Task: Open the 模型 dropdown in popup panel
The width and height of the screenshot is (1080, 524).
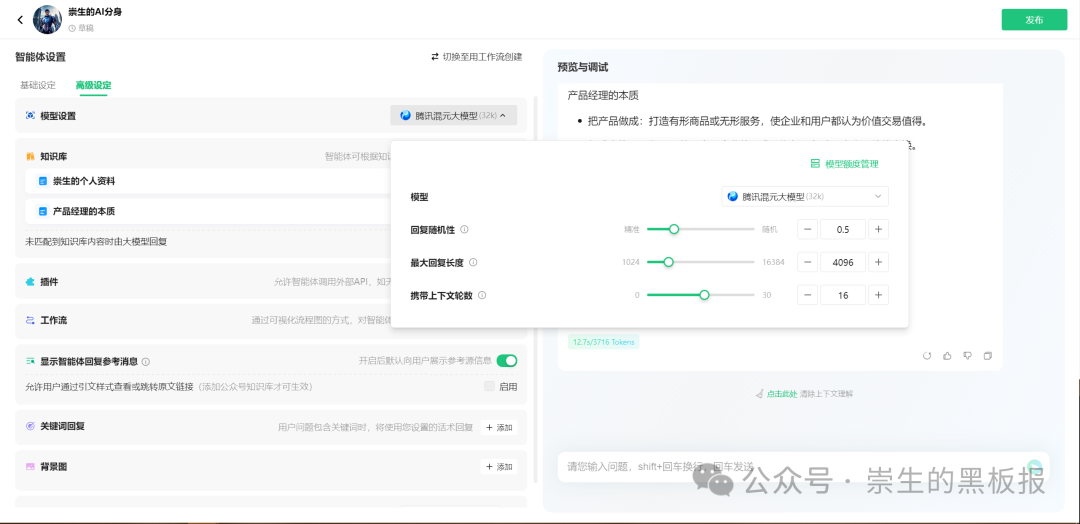Action: [804, 196]
